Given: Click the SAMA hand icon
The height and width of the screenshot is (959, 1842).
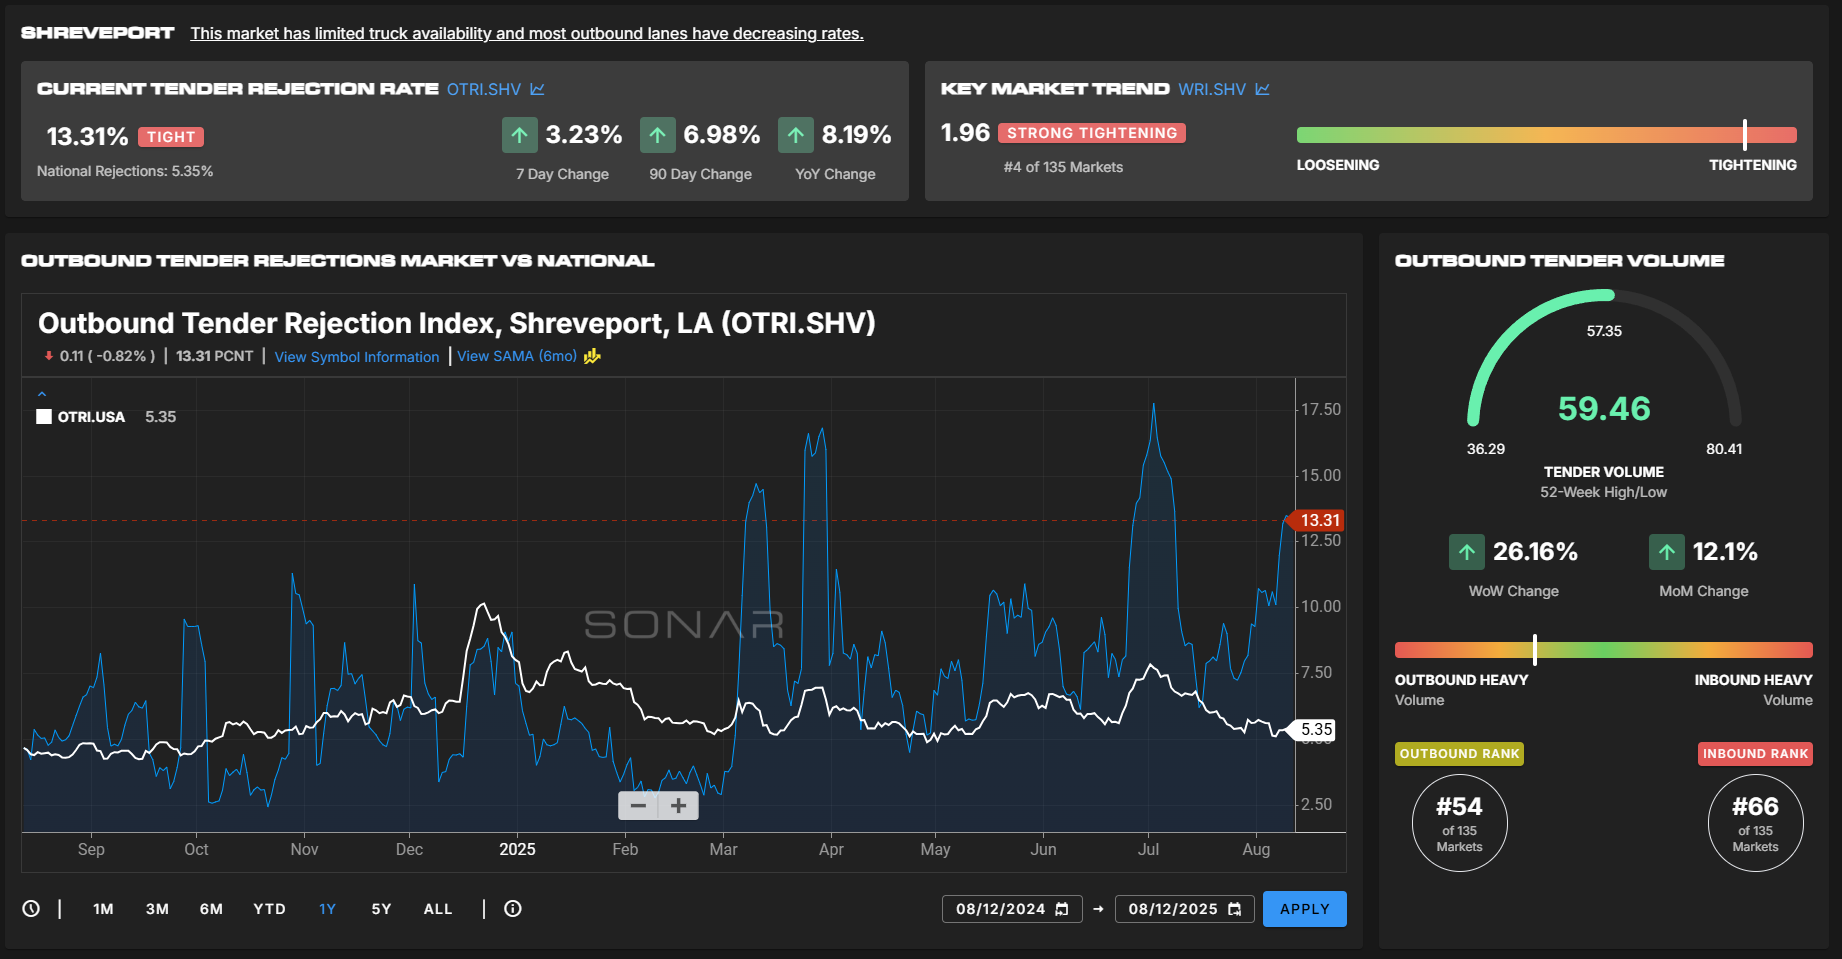Looking at the screenshot, I should coord(592,356).
